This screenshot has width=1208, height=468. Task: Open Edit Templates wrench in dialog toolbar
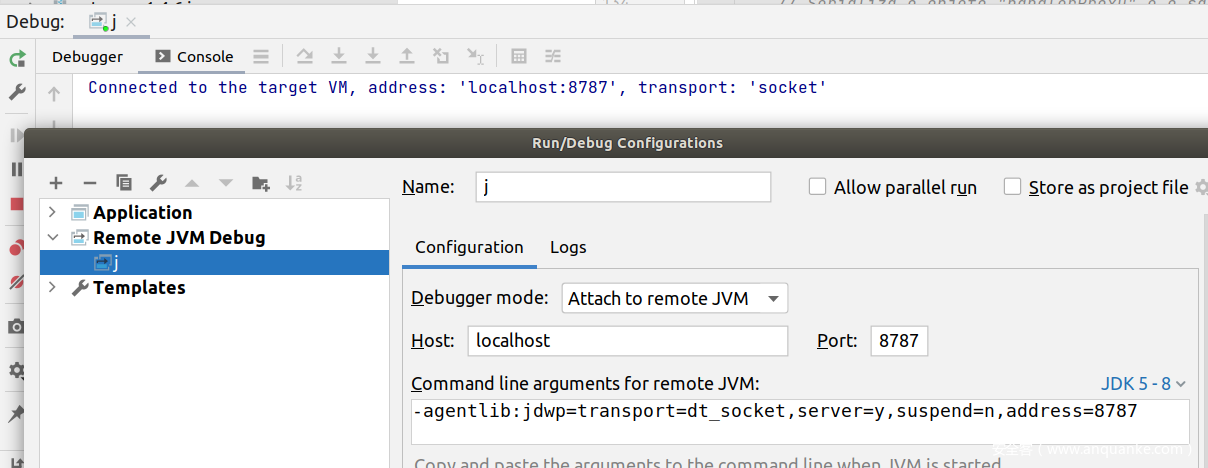[157, 183]
